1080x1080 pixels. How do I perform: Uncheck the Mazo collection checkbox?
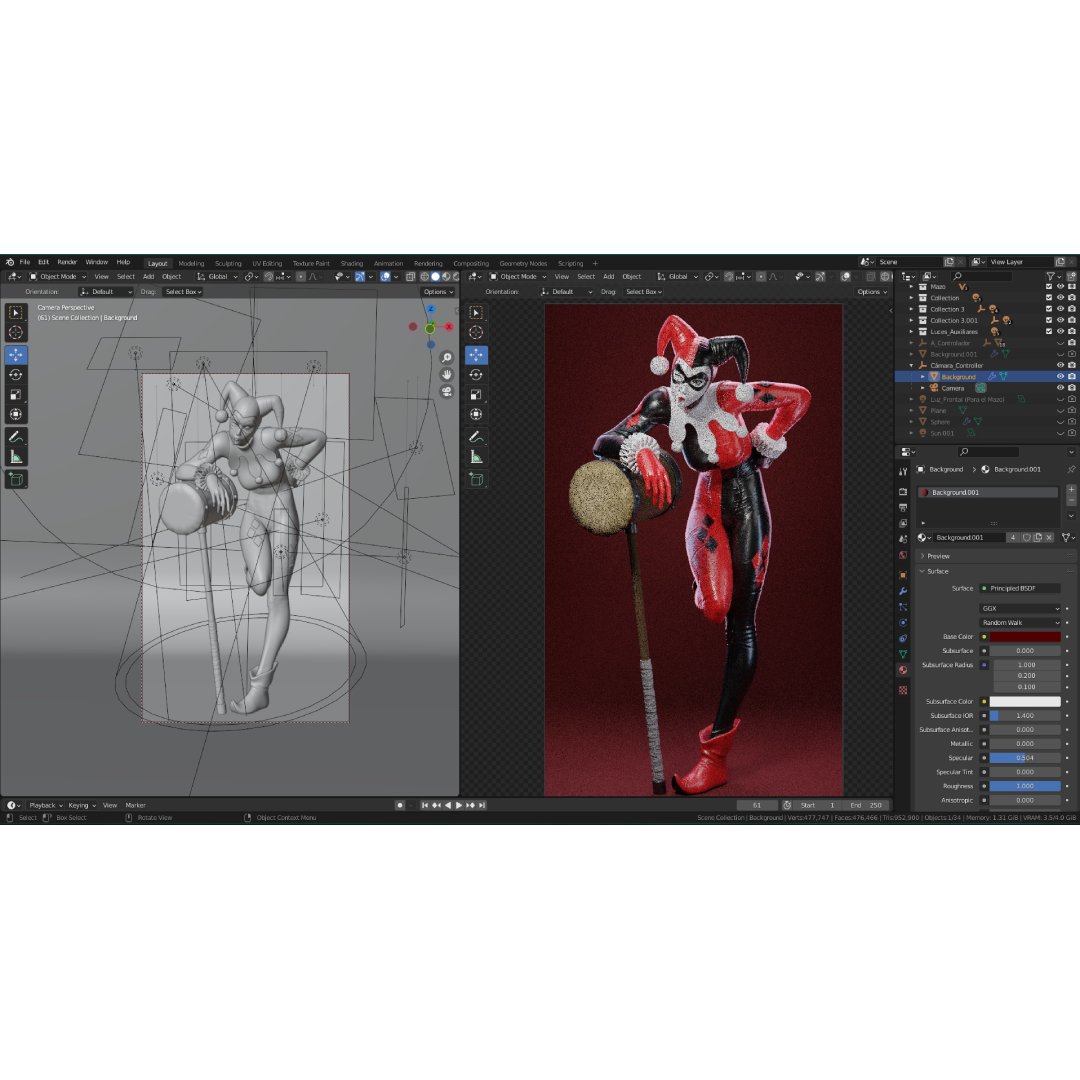[1049, 287]
